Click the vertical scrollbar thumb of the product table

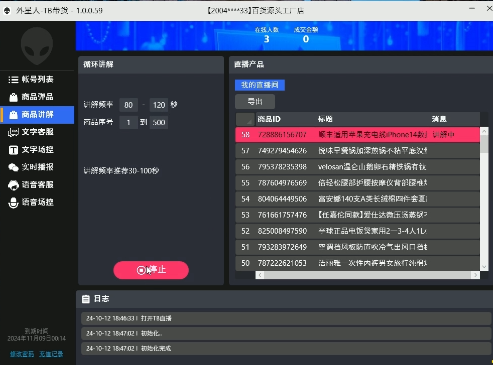pyautogui.click(x=484, y=144)
